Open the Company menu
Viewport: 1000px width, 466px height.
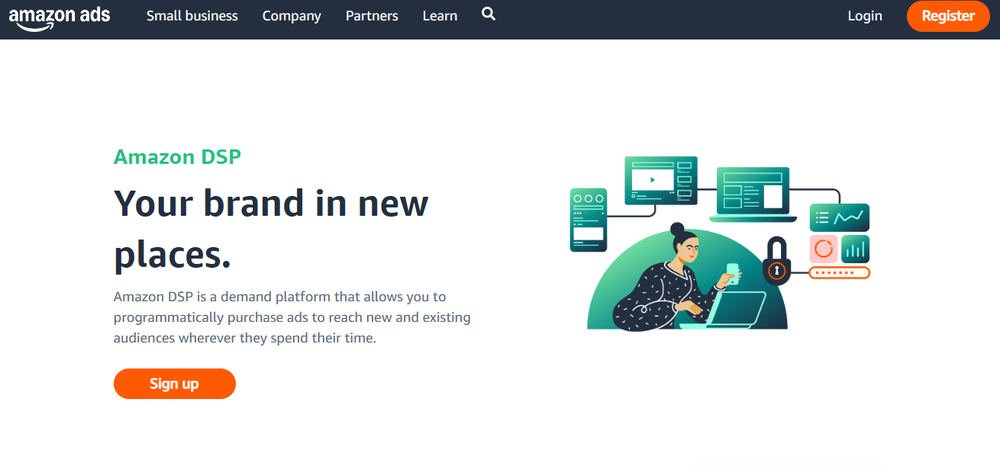coord(291,16)
